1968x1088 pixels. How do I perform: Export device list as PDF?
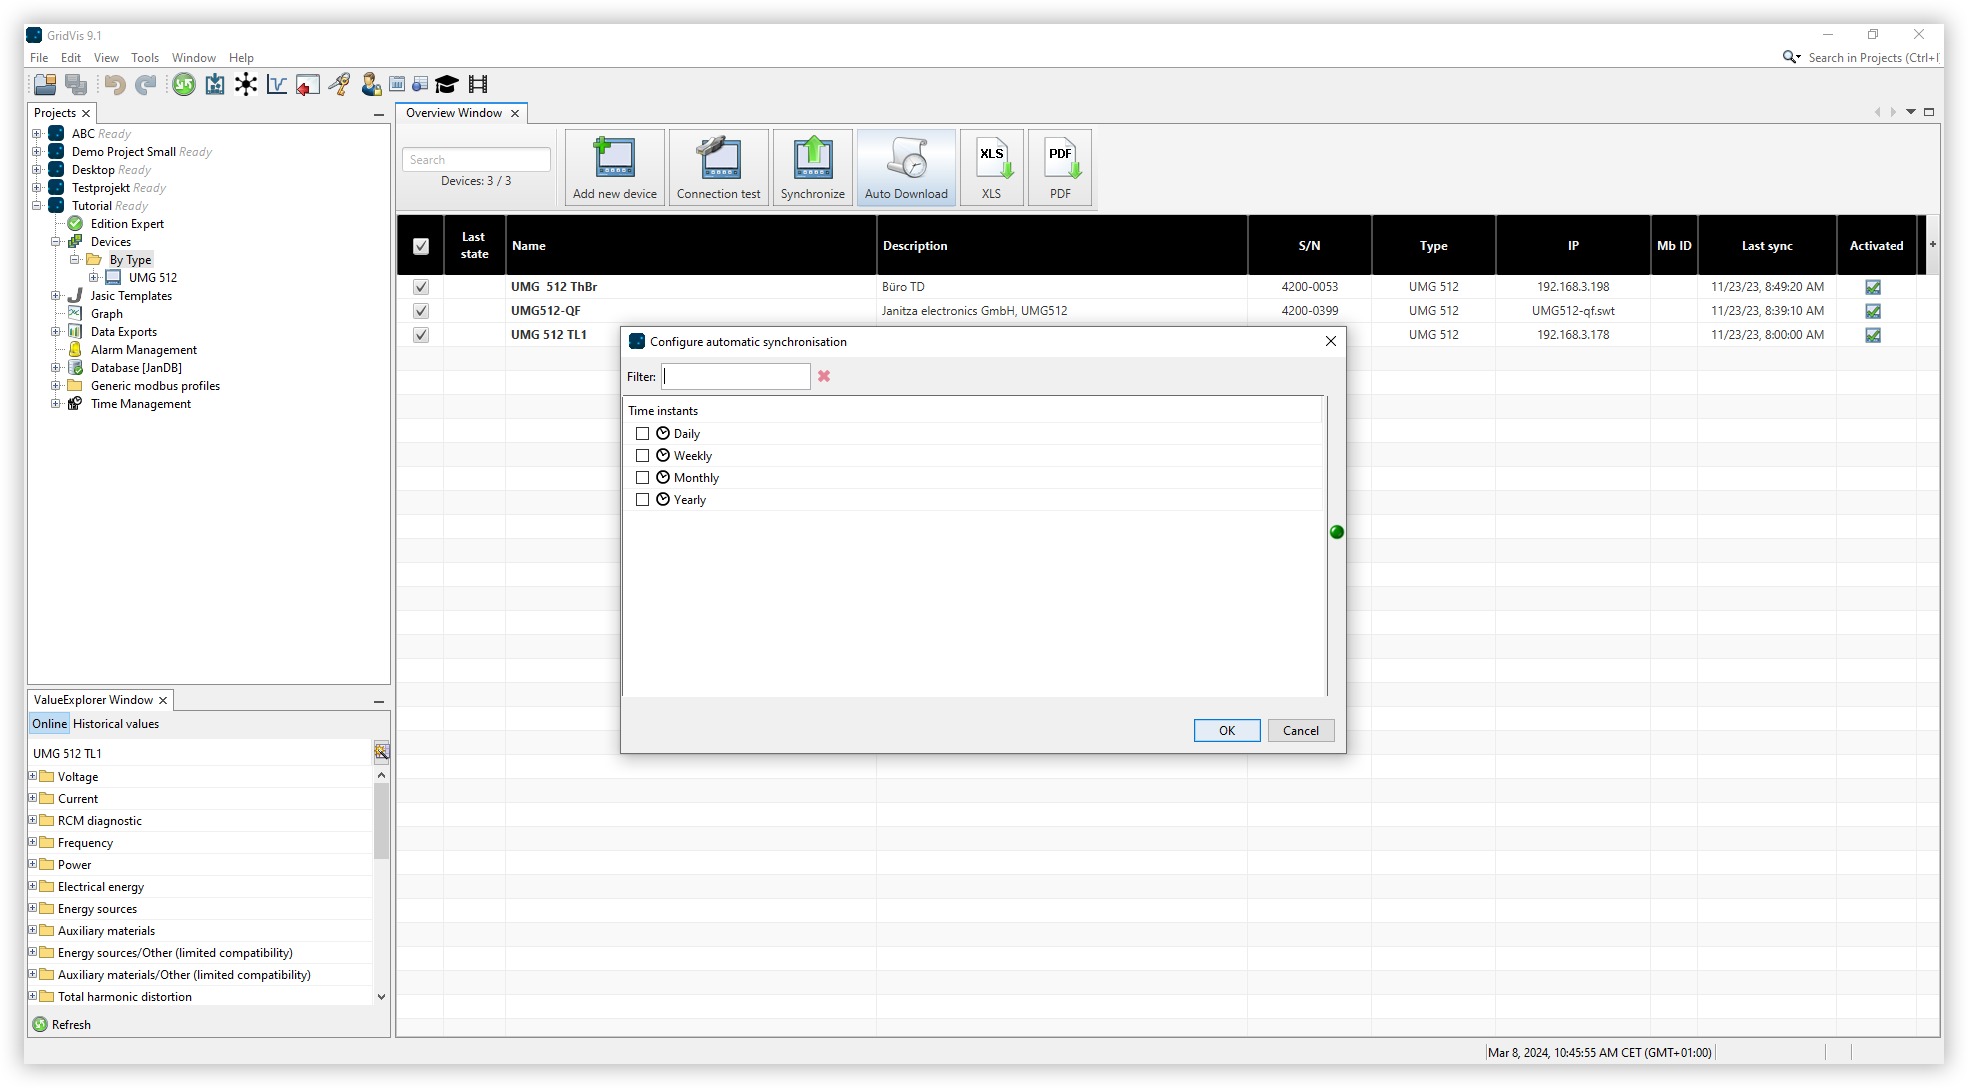pos(1060,167)
